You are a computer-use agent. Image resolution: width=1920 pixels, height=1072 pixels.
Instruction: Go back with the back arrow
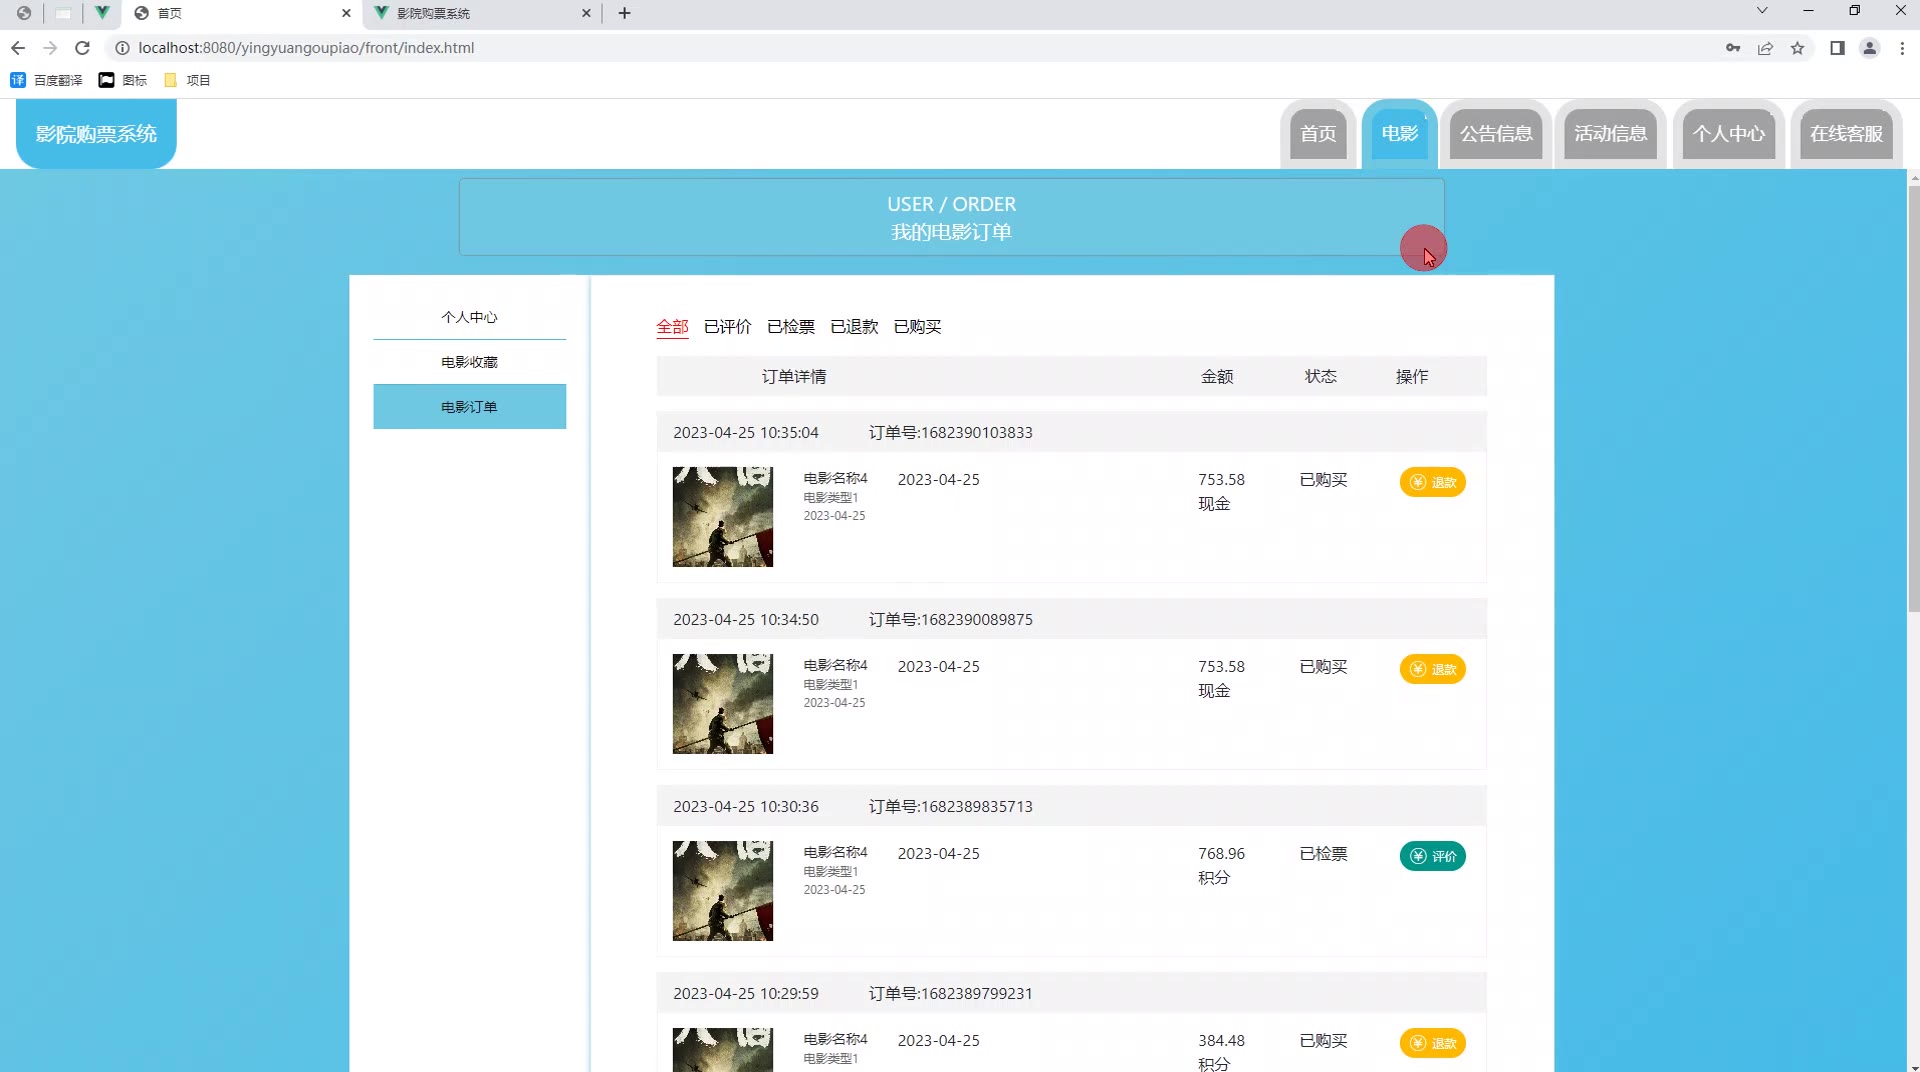coord(18,48)
